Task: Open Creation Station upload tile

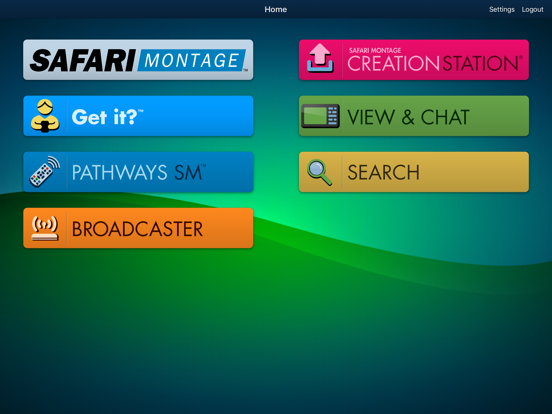Action: [414, 60]
